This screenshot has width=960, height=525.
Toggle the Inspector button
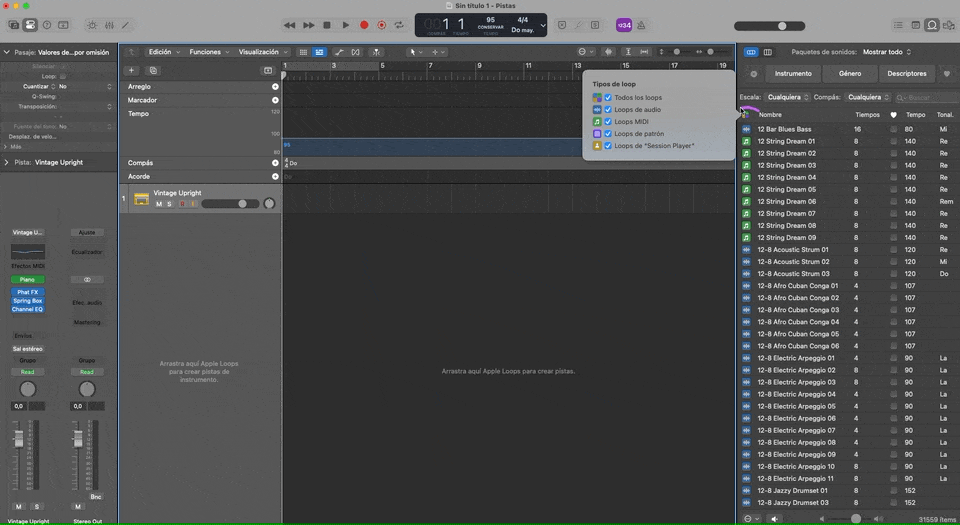(30, 25)
